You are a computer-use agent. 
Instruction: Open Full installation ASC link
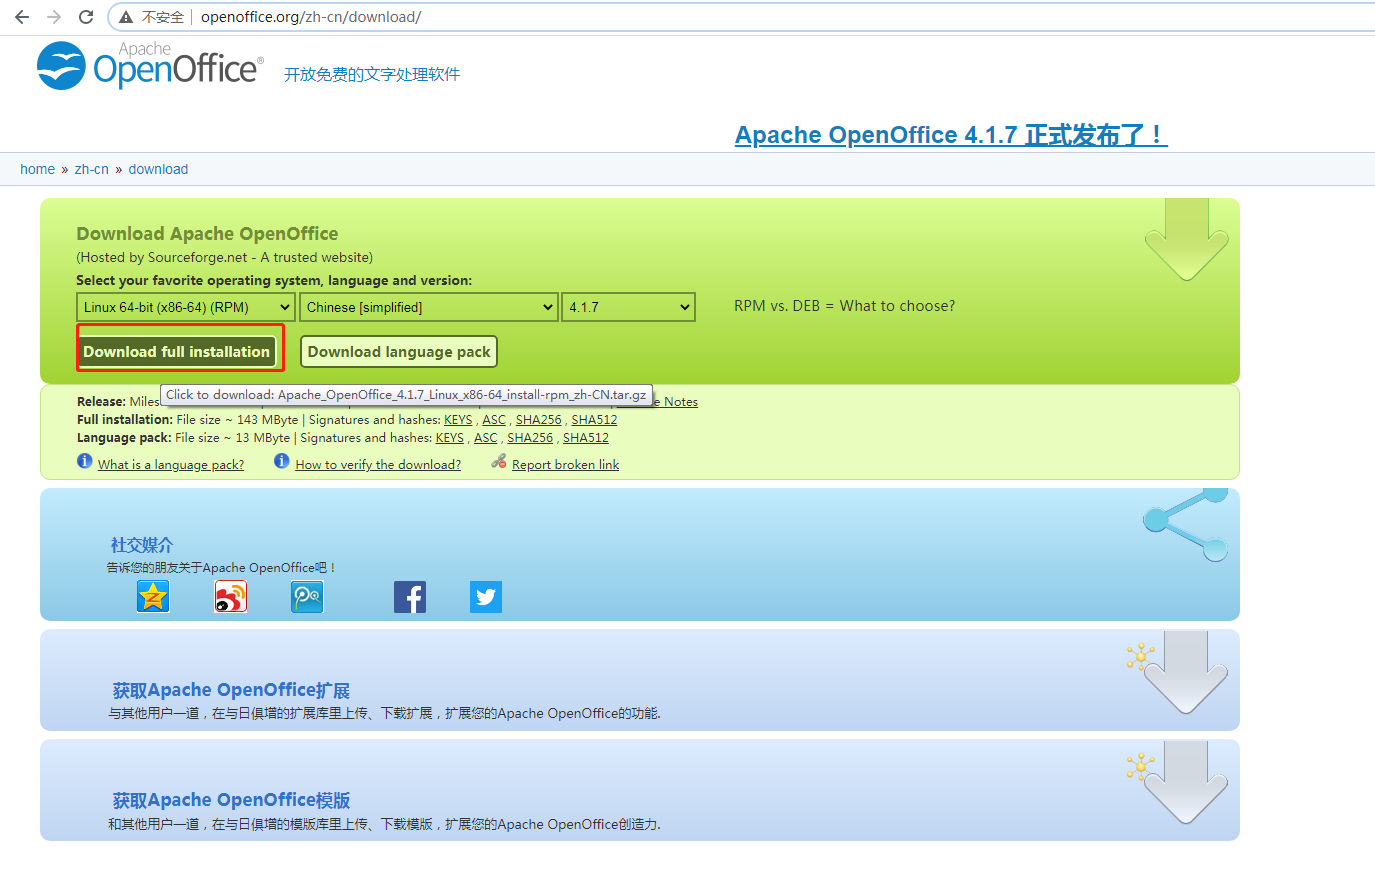494,420
